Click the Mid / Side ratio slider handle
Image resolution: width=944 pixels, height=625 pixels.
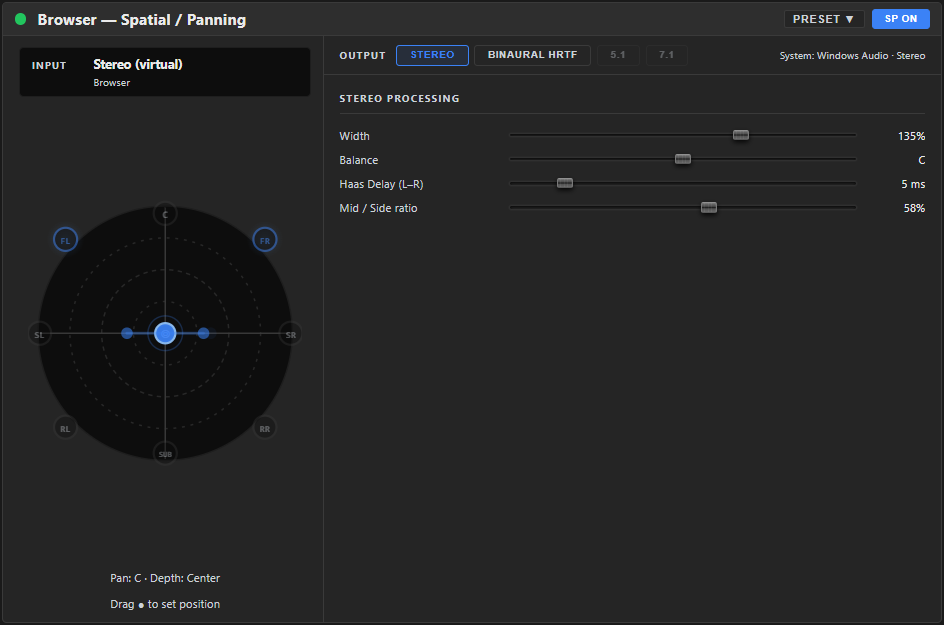tap(709, 208)
